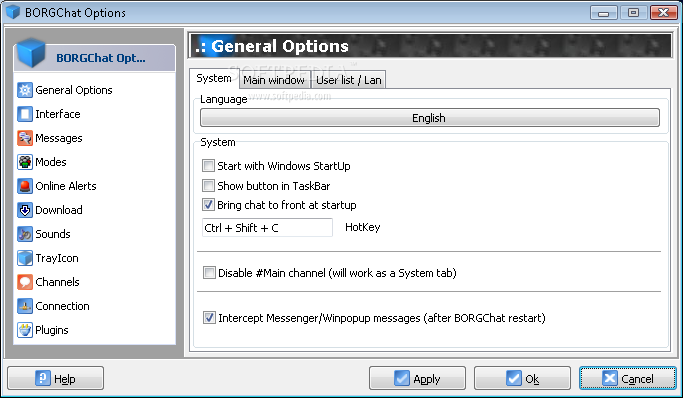This screenshot has height=398, width=683.
Task: Check Disable #Main channel option
Action: tap(209, 273)
